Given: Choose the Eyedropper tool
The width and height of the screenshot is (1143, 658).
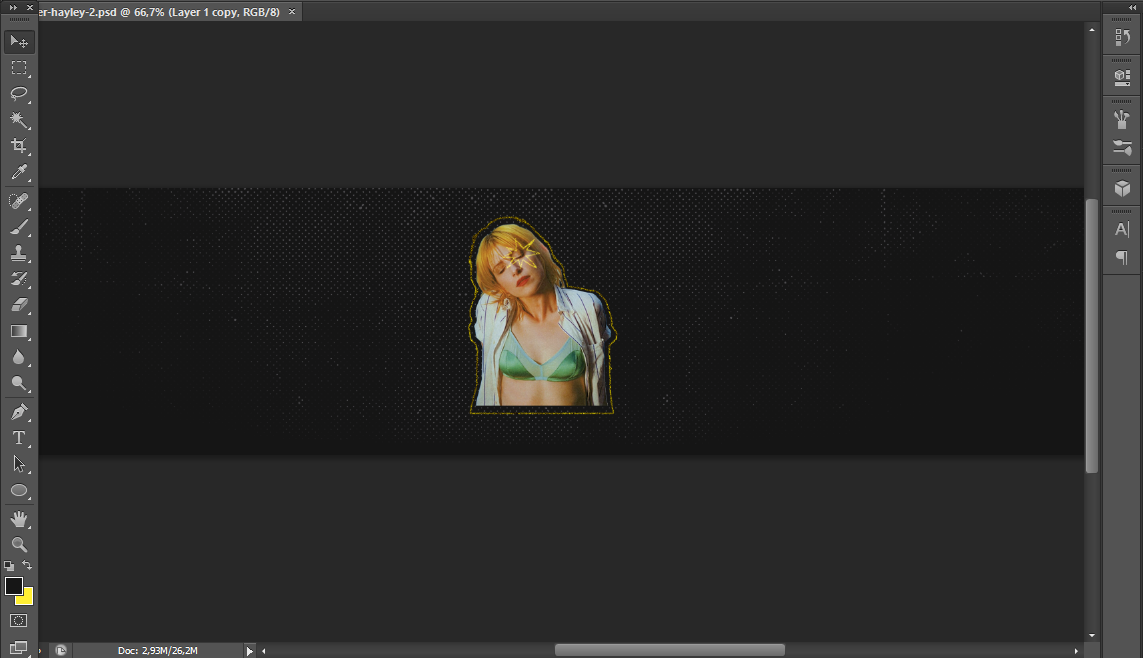Looking at the screenshot, I should click(18, 173).
